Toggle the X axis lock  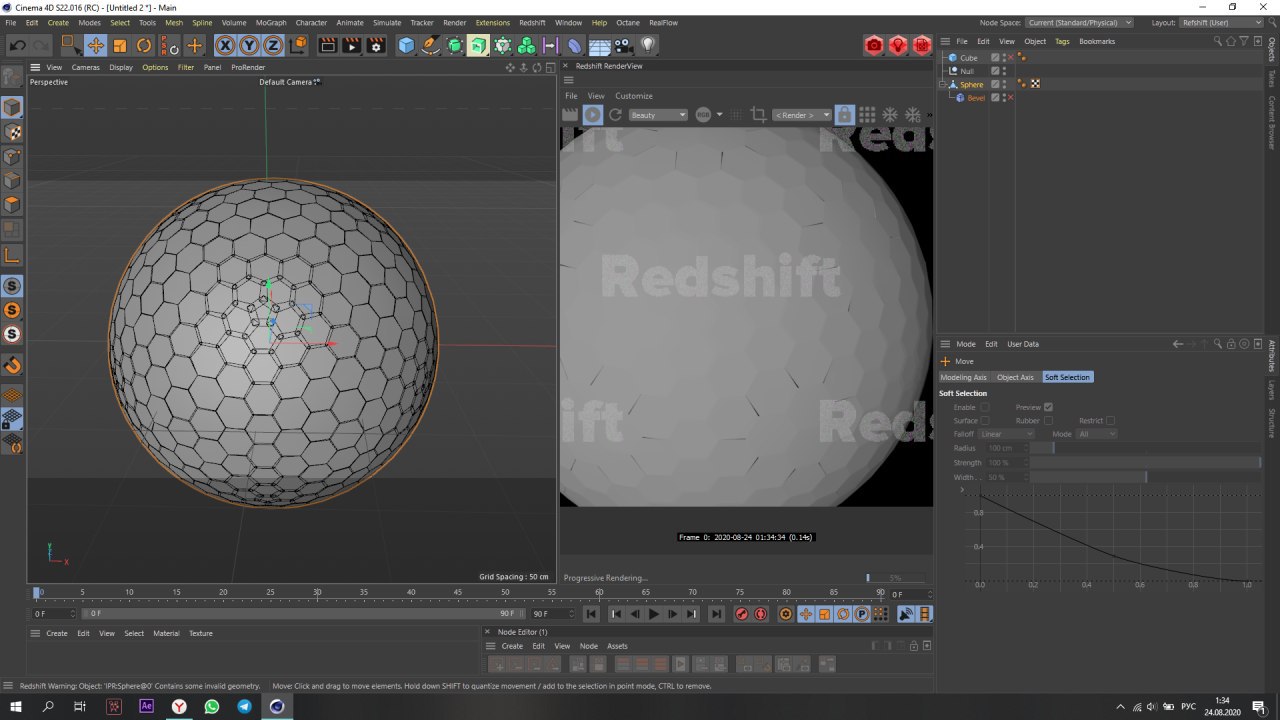224,45
